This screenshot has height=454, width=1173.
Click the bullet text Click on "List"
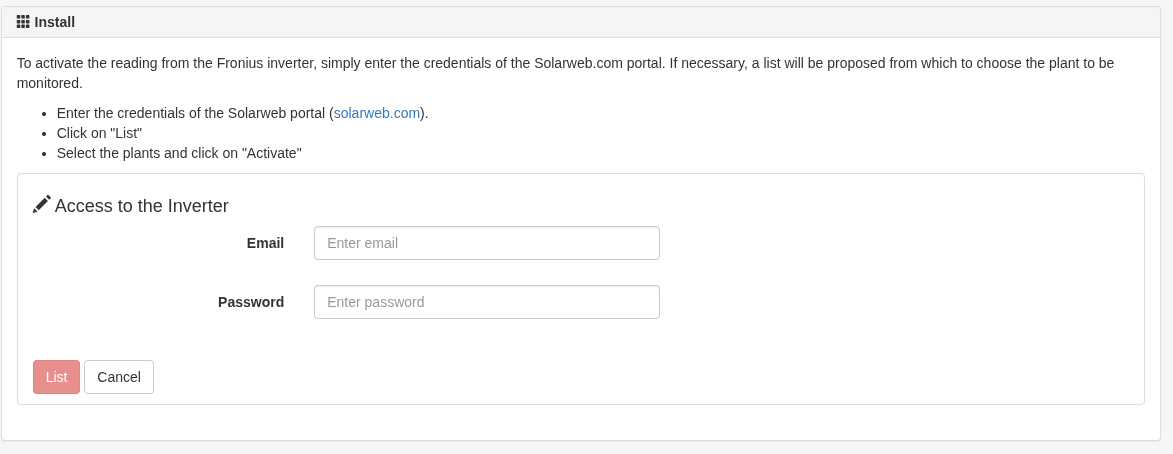click(99, 133)
